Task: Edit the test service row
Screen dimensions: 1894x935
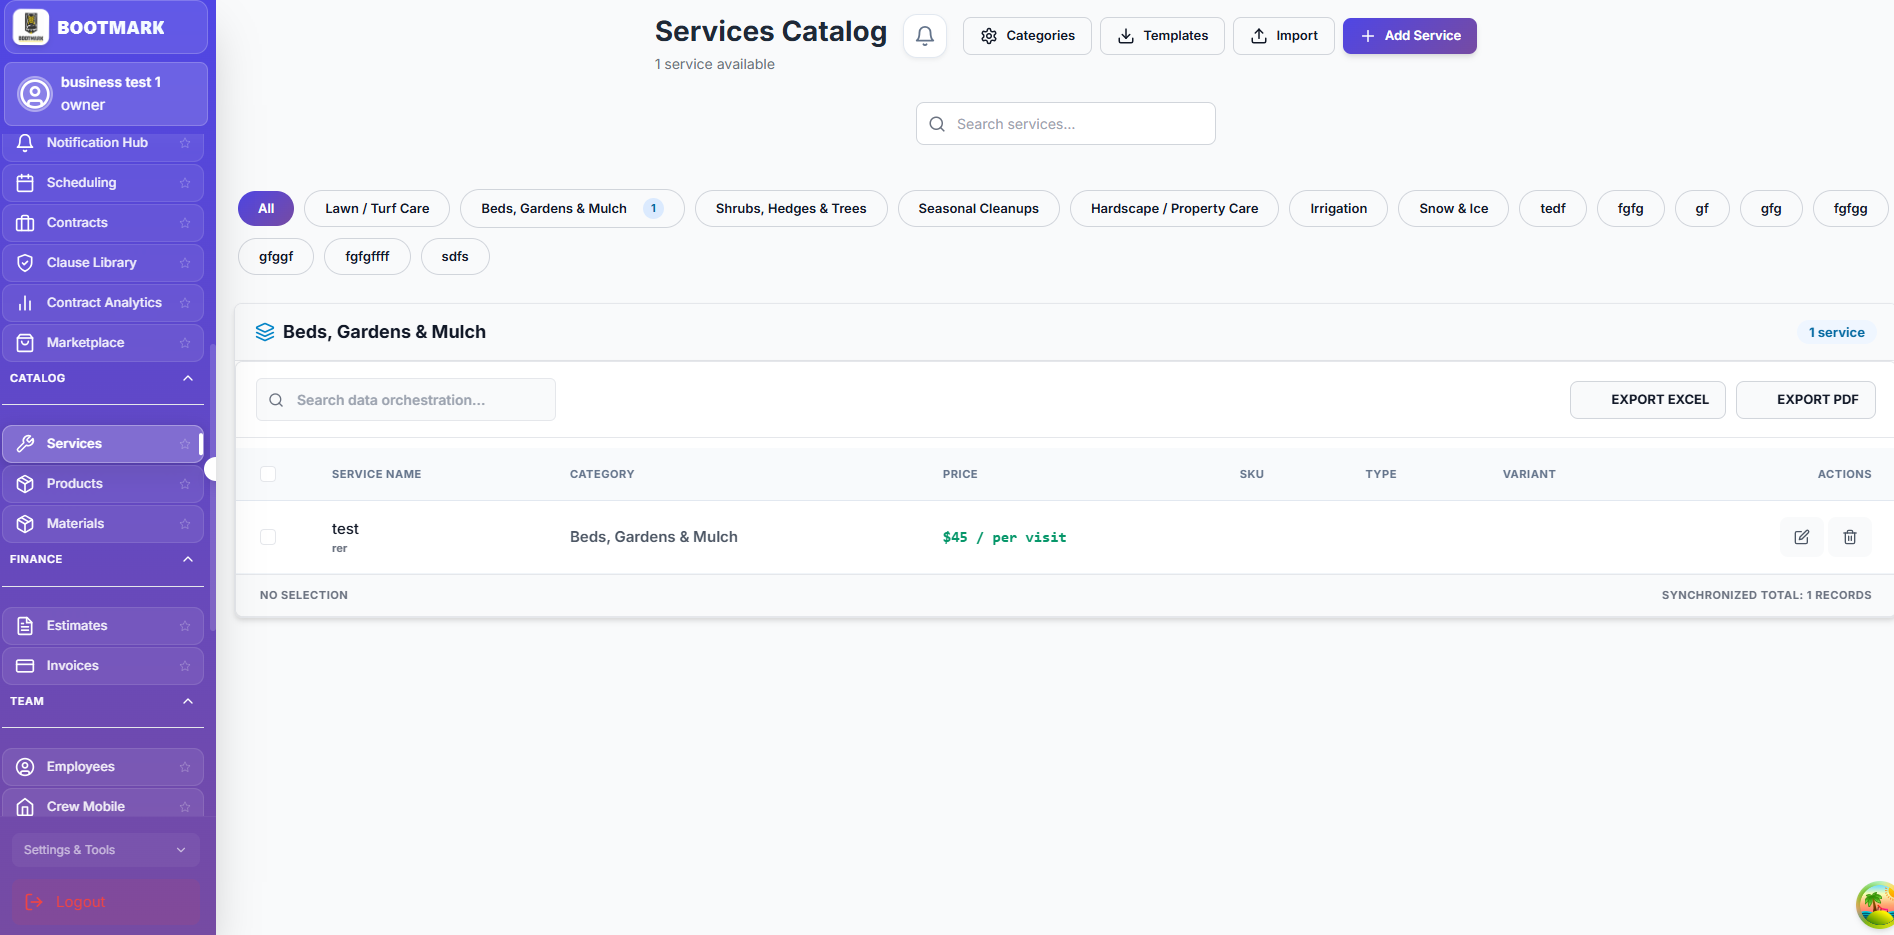Action: point(1802,537)
